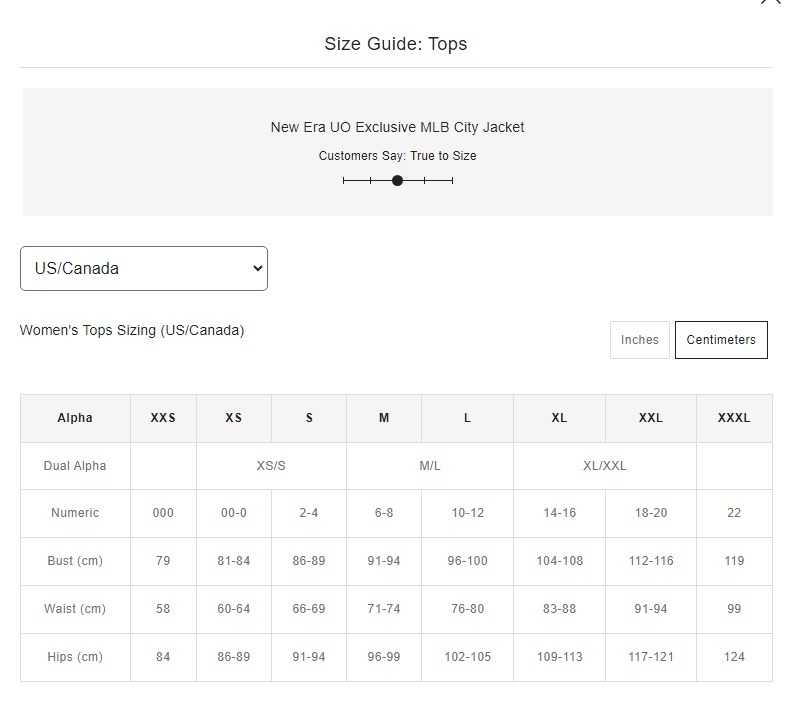The height and width of the screenshot is (709, 801).
Task: Click the M size column header
Action: [x=384, y=418]
